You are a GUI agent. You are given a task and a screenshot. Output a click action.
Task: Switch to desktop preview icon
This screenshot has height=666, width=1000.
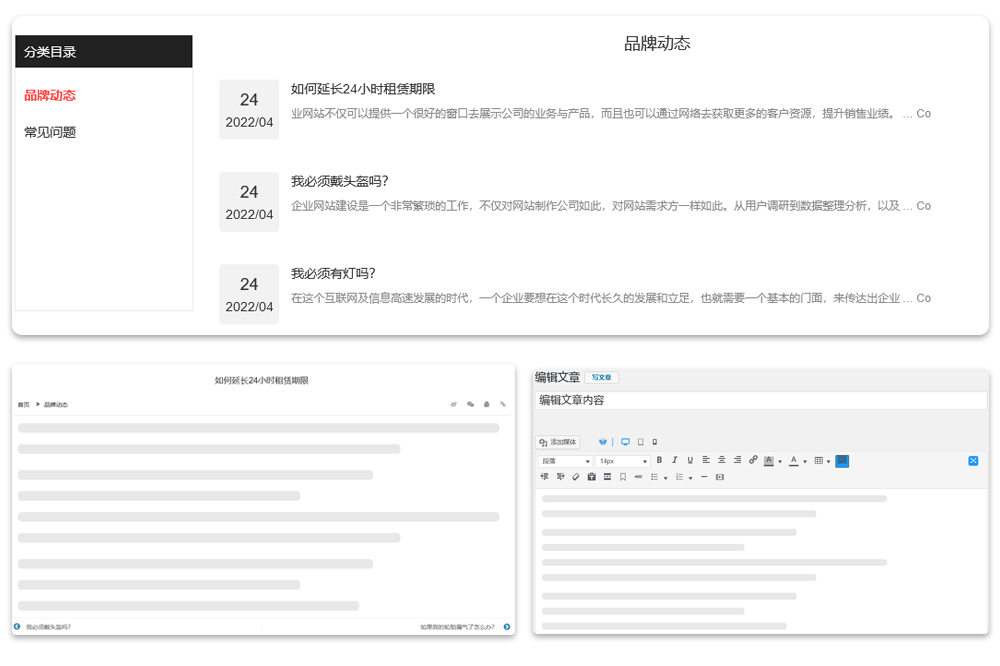[625, 442]
